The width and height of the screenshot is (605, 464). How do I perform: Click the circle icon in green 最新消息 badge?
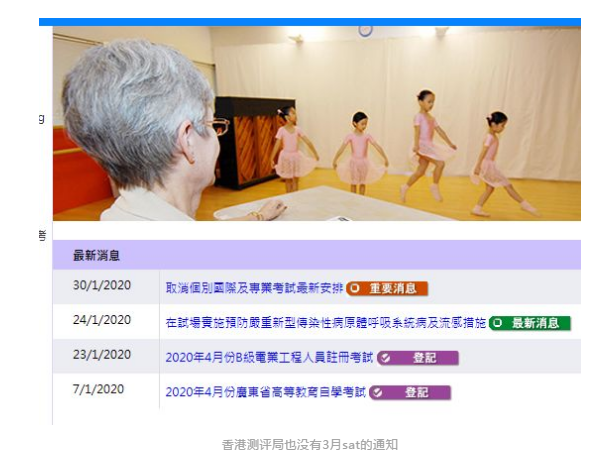(497, 323)
